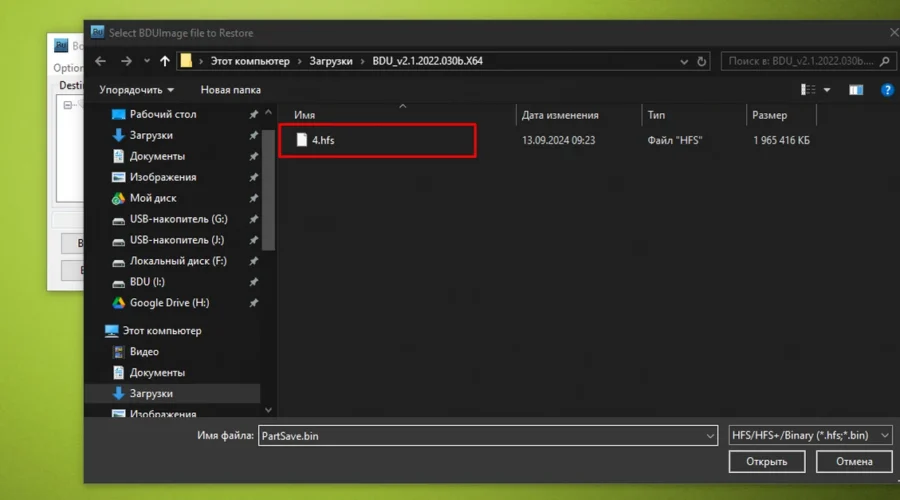Refresh the current folder view
Viewport: 900px width, 500px height.
(x=701, y=61)
